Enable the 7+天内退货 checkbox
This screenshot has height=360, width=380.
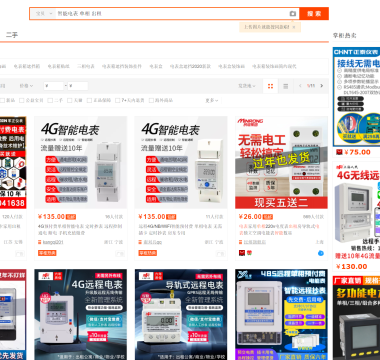pos(117,100)
